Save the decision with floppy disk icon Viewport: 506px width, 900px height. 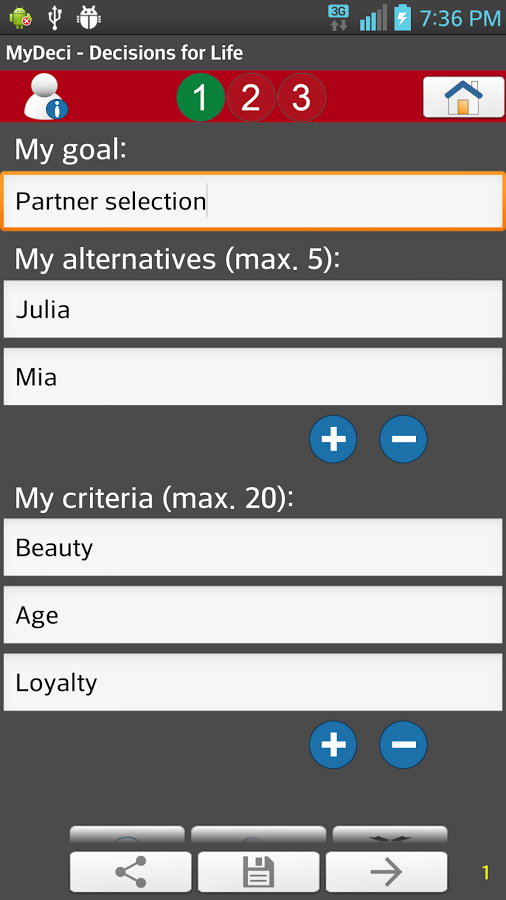pos(259,872)
